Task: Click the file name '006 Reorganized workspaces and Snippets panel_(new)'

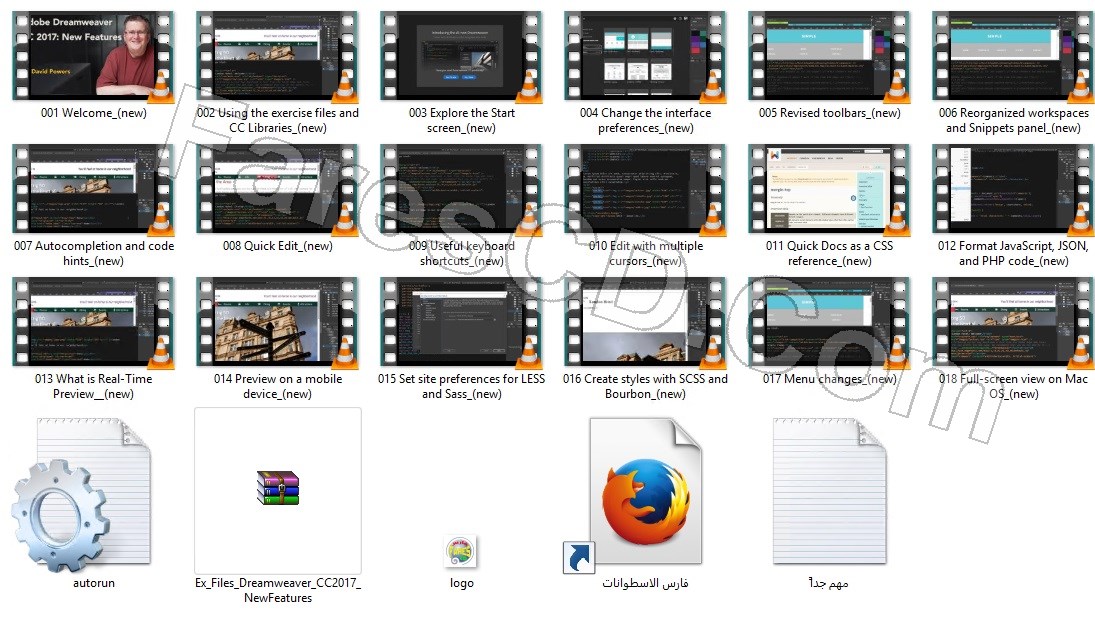Action: click(1013, 120)
